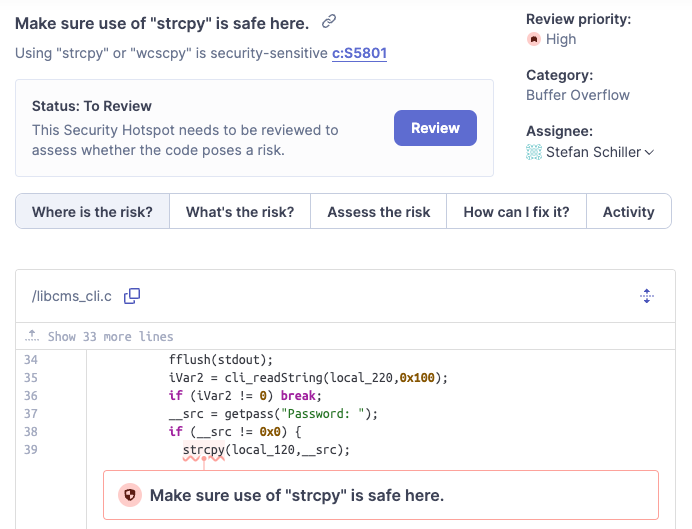Select the Where is the risk? tab
The width and height of the screenshot is (692, 529).
click(x=92, y=212)
